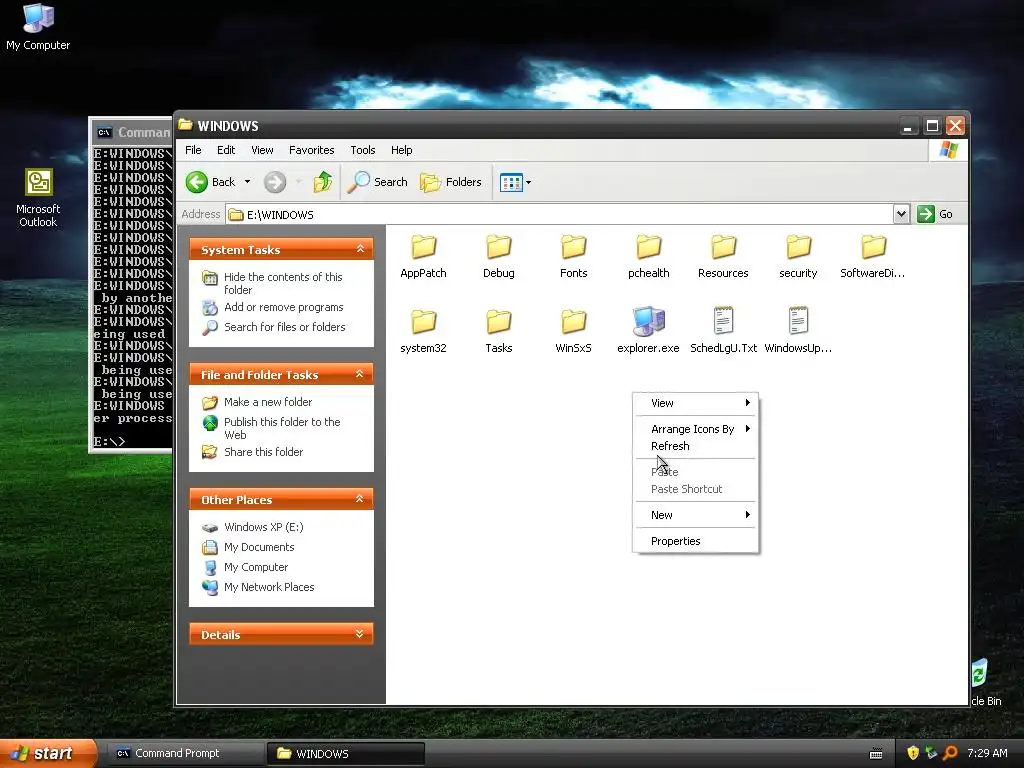This screenshot has height=768, width=1024.
Task: Go to My Network Places
Action: coord(268,587)
